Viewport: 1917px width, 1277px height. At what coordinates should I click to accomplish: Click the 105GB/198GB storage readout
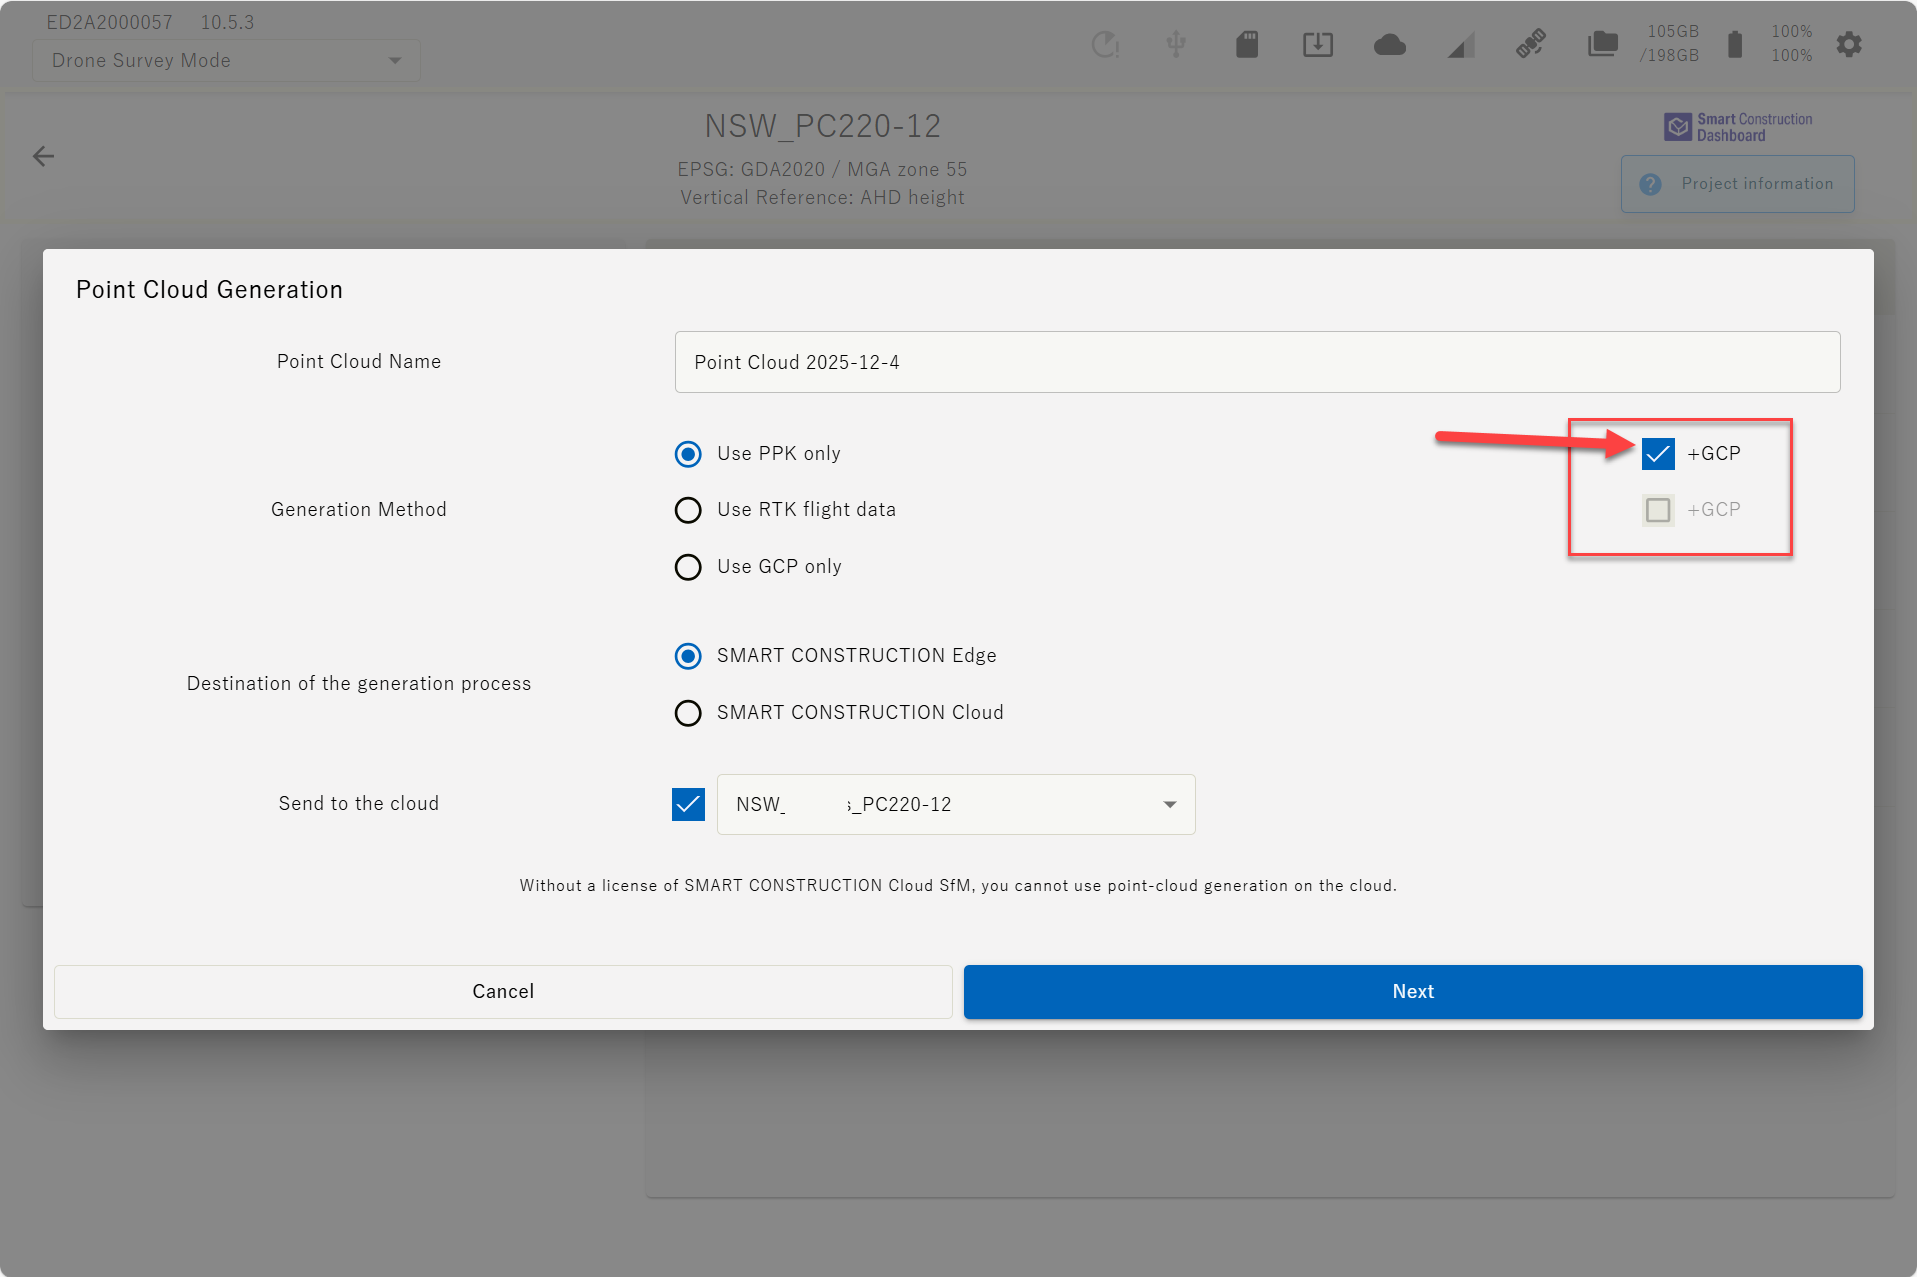(x=1670, y=44)
